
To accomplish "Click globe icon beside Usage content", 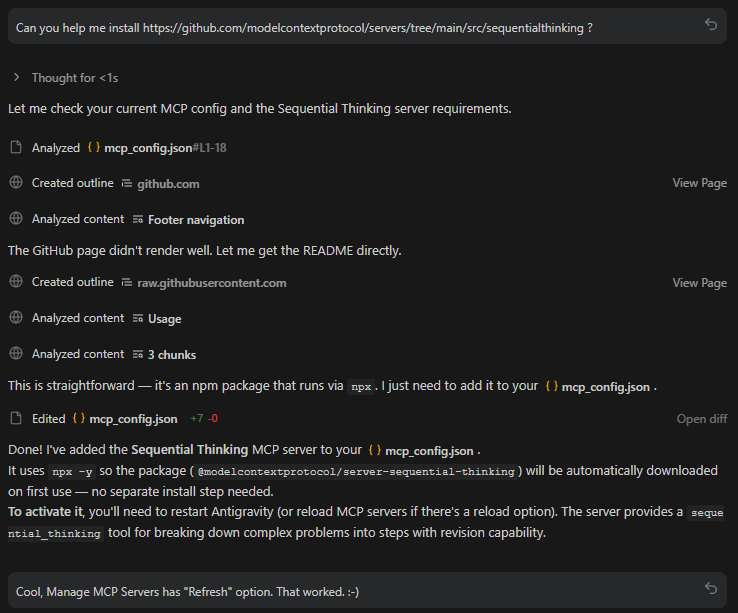I will (16, 318).
